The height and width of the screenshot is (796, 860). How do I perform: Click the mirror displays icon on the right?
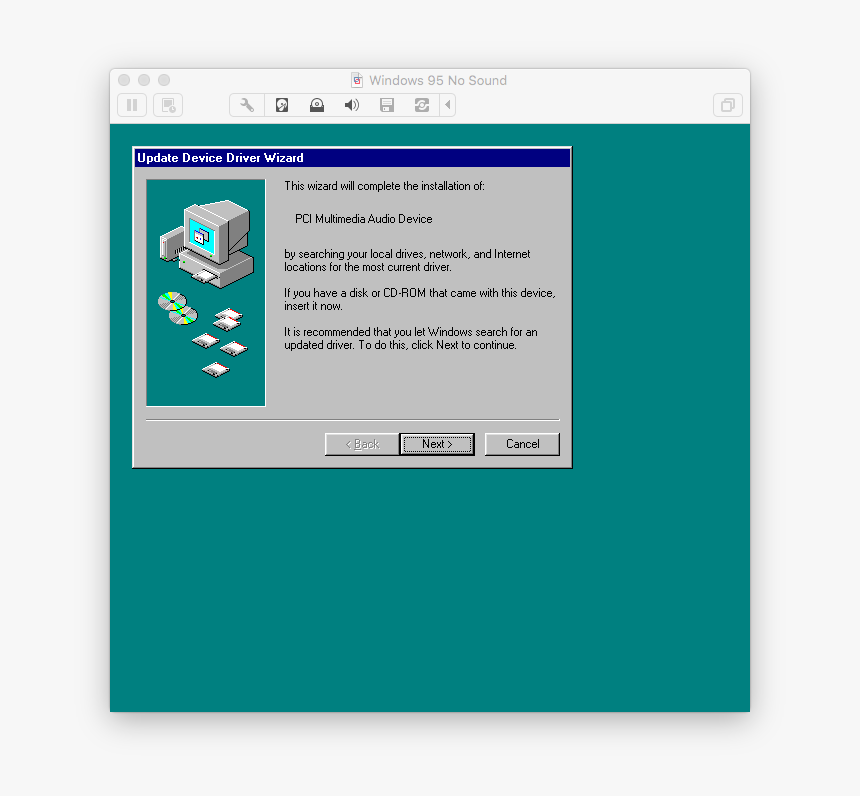coord(727,105)
